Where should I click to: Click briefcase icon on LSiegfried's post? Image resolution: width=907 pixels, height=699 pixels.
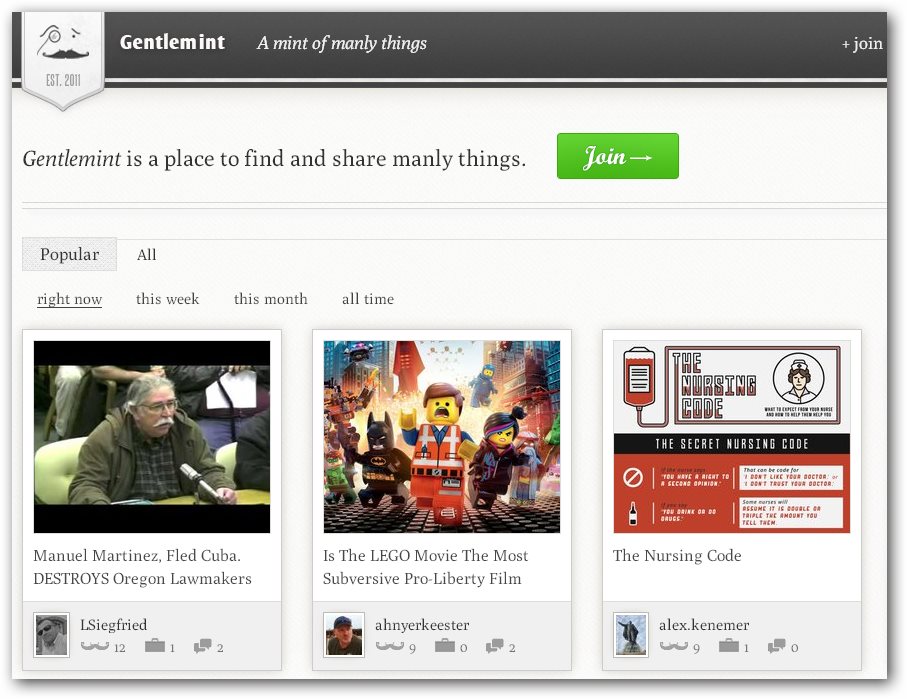pyautogui.click(x=154, y=645)
